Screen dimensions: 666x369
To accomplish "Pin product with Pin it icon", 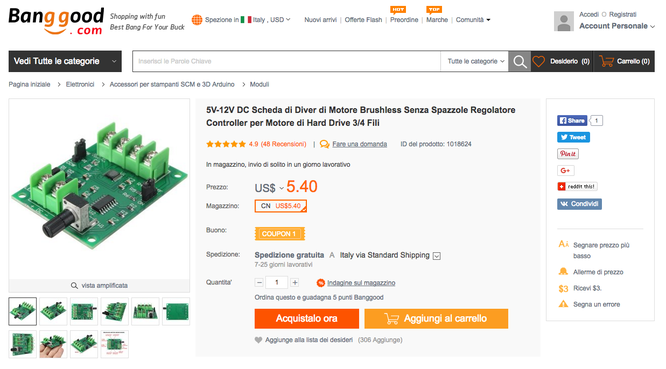I will pos(568,154).
